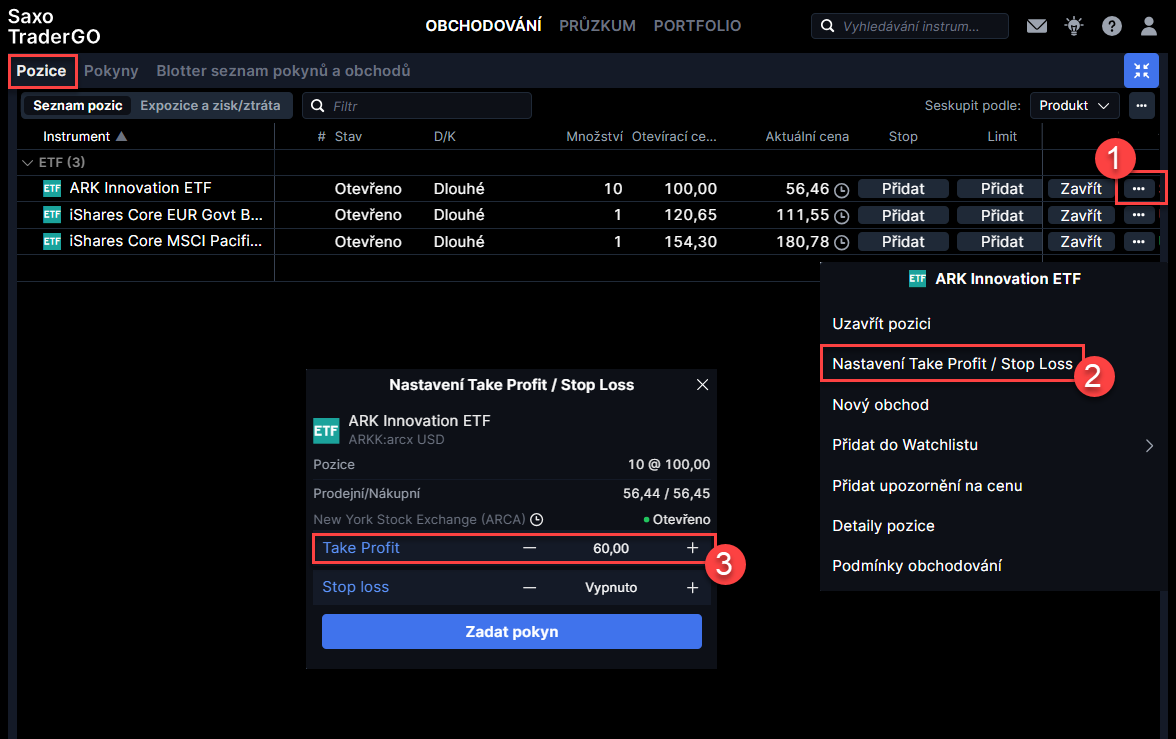
Task: Add a Limit to ARK Innovation ETF
Action: coord(1002,189)
